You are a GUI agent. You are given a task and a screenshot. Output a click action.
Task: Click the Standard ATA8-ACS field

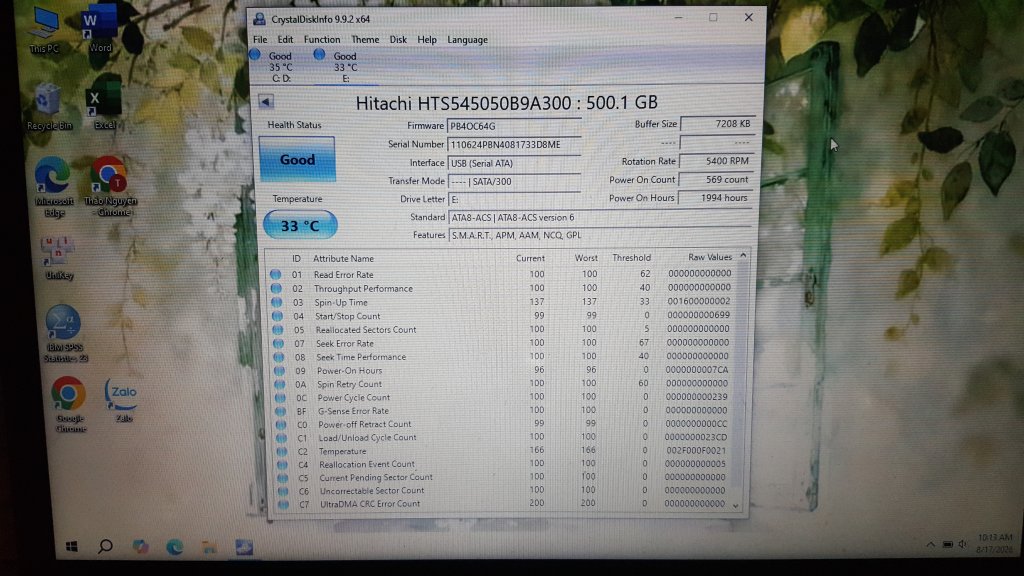coord(600,217)
